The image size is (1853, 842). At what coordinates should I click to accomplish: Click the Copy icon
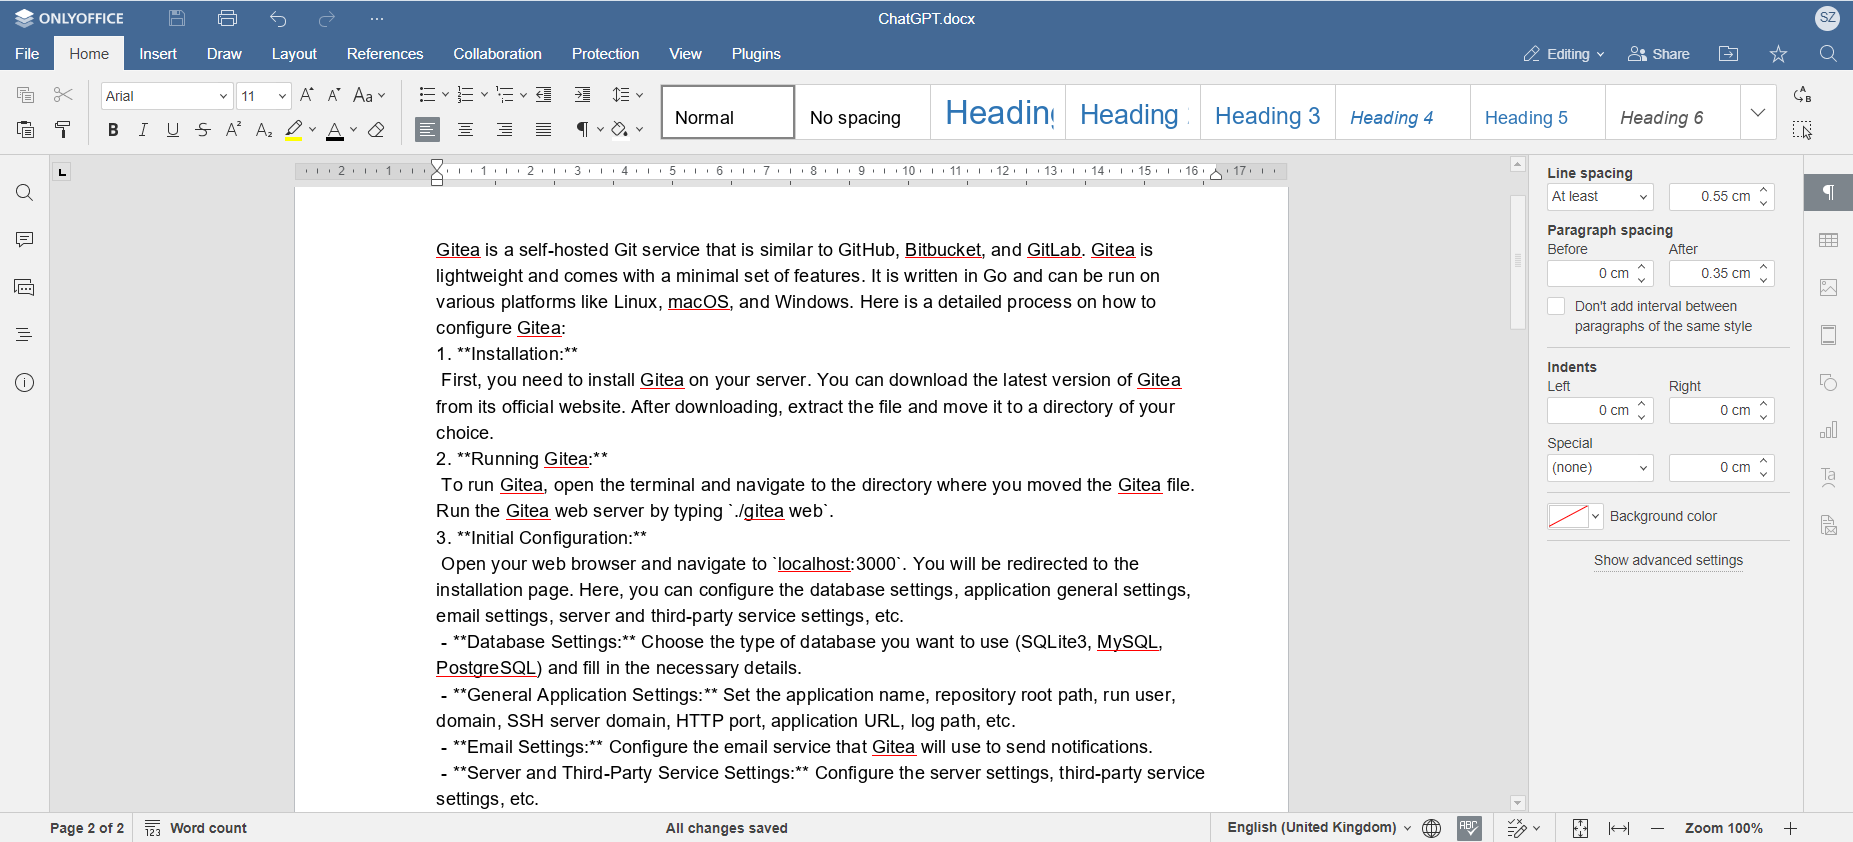tap(25, 95)
